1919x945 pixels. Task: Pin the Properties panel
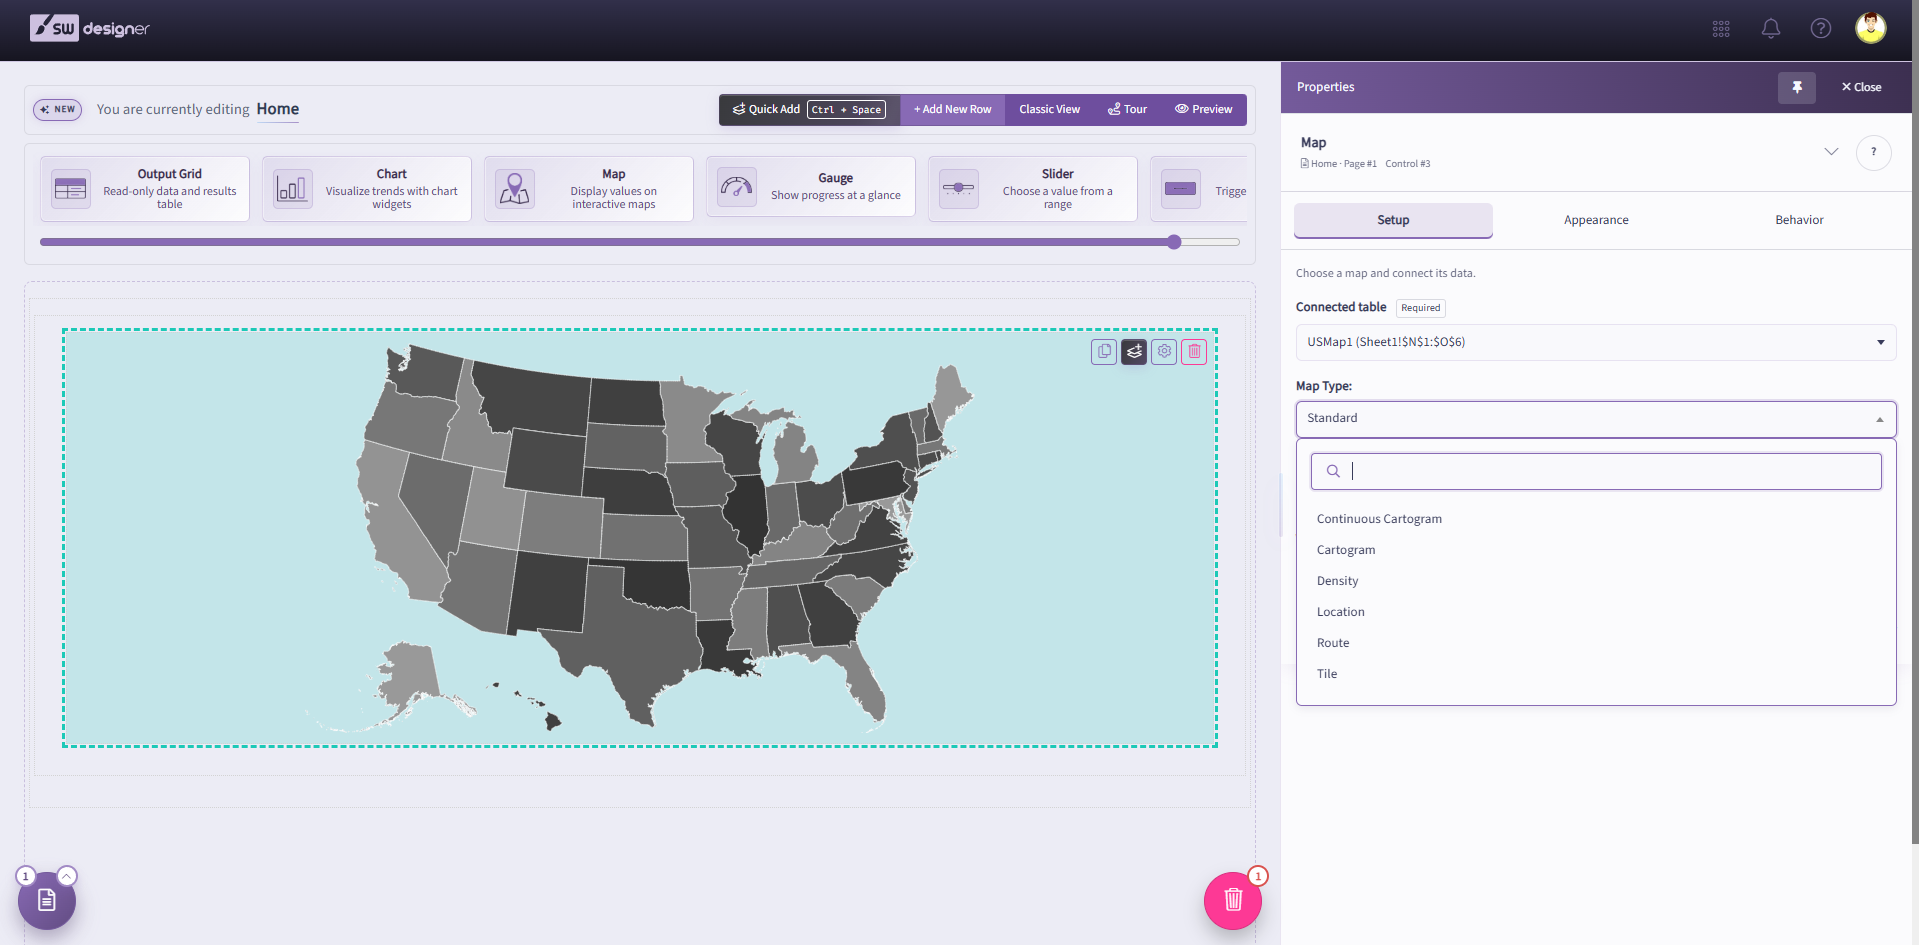[x=1797, y=87]
